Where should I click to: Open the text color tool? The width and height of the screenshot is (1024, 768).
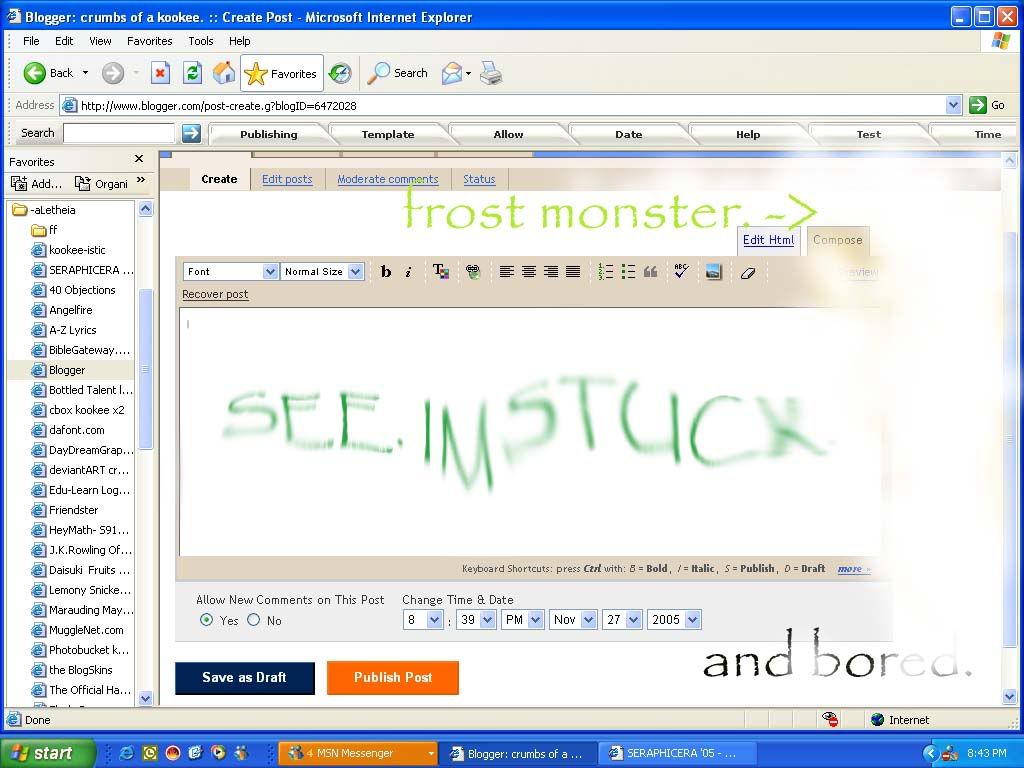tap(441, 272)
